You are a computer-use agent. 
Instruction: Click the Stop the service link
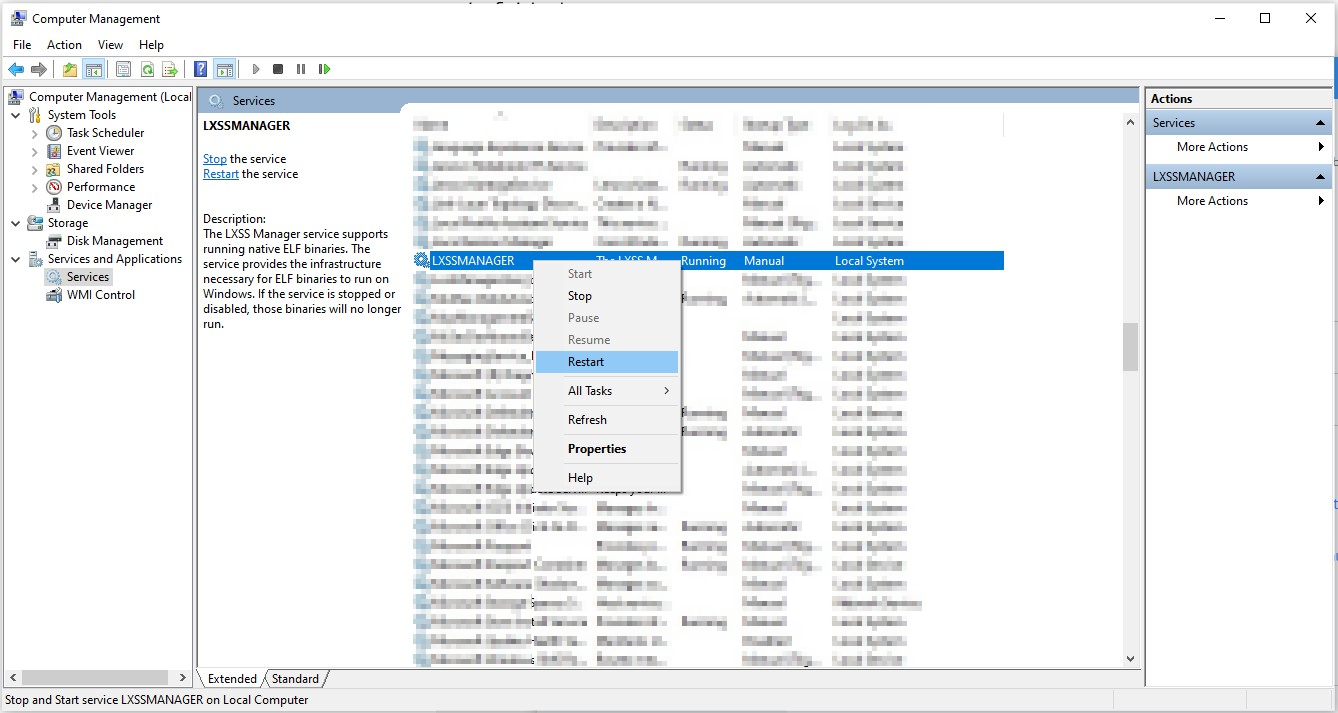(214, 159)
